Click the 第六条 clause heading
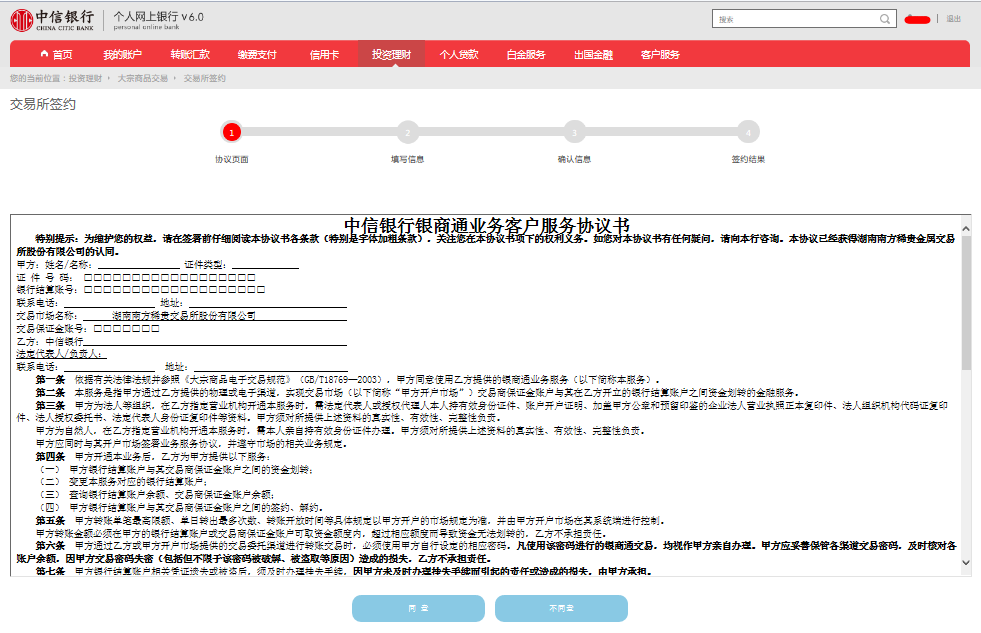 [50, 545]
